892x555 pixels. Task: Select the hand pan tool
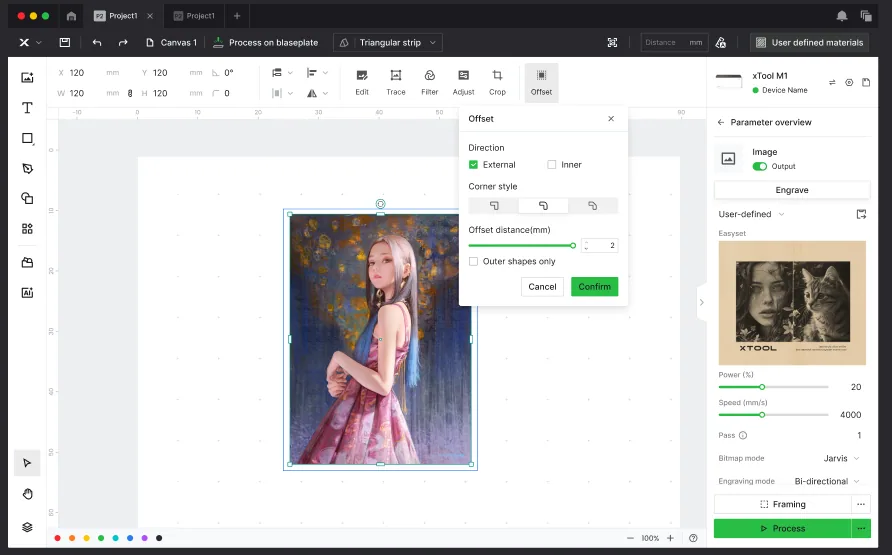point(27,494)
